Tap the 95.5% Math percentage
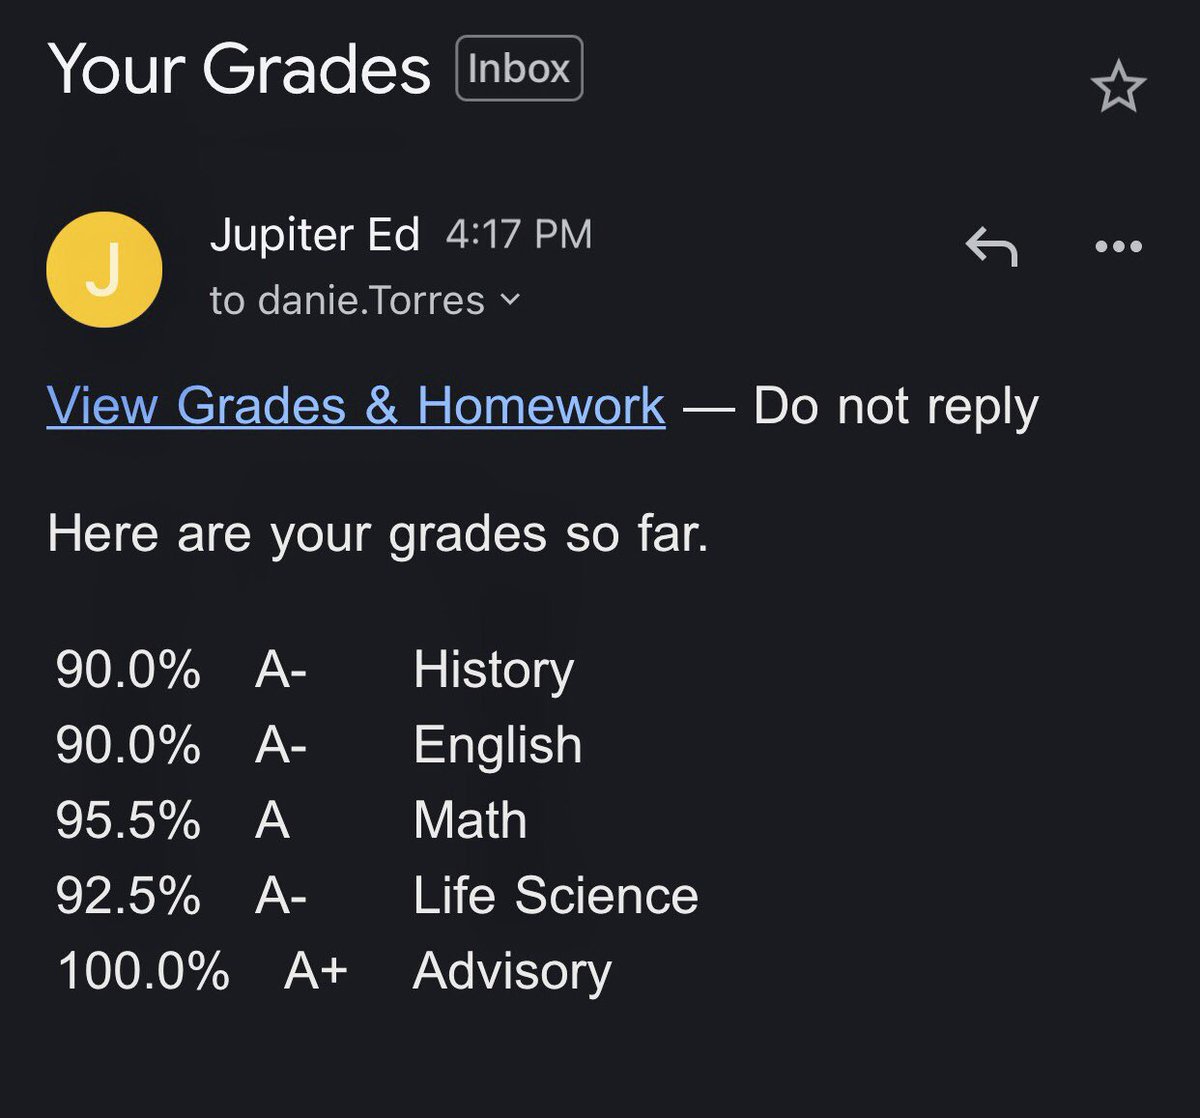This screenshot has height=1118, width=1200. coord(128,821)
